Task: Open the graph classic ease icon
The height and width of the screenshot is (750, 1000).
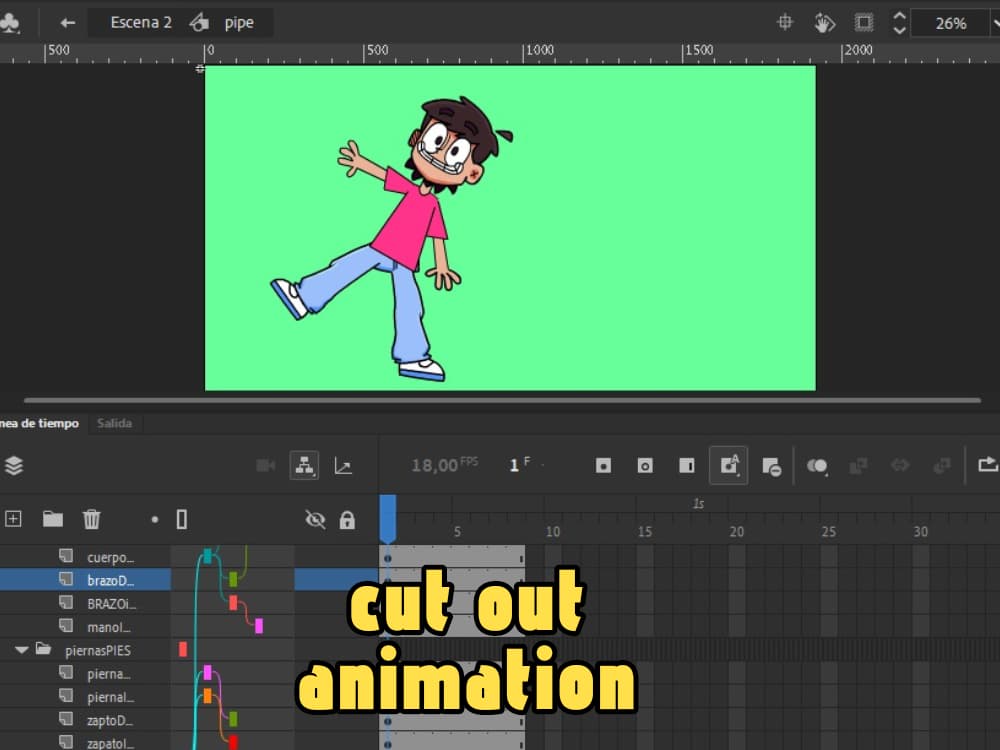Action: [343, 466]
